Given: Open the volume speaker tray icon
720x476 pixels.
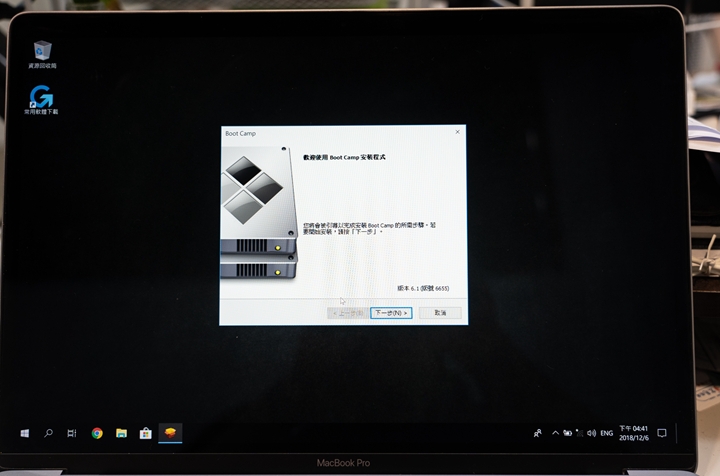Looking at the screenshot, I should pos(591,433).
